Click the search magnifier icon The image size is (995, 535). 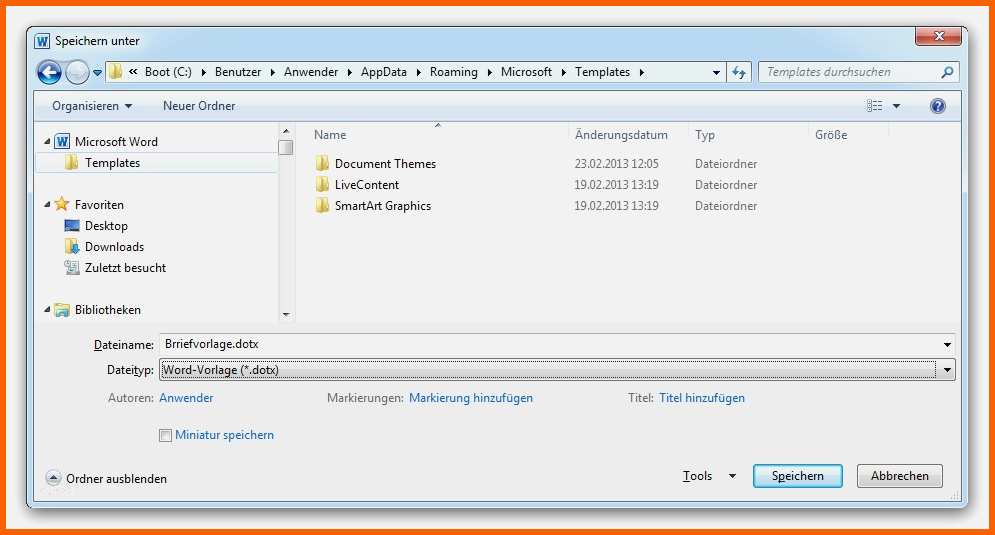click(x=947, y=72)
